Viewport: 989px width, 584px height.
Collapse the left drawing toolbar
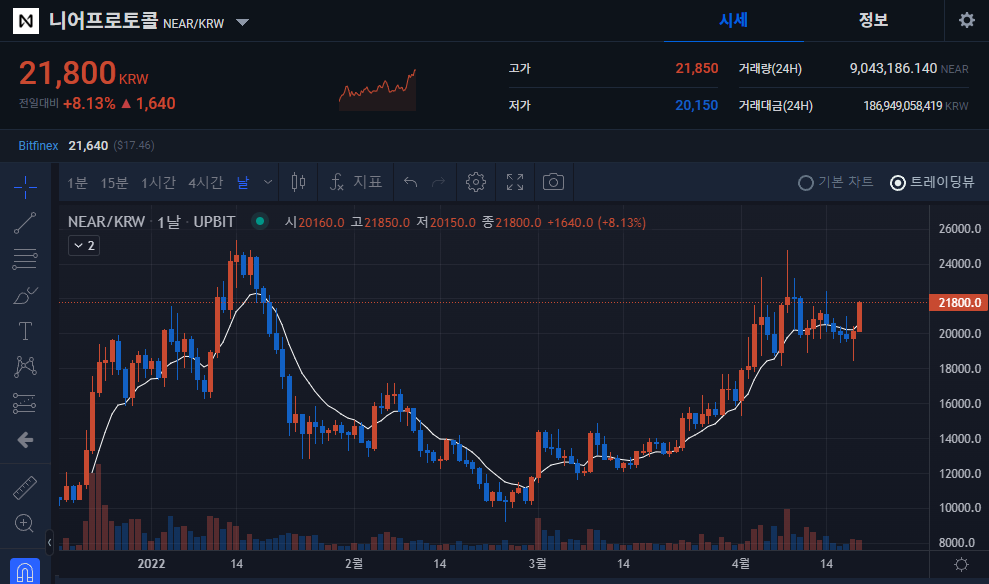[x=50, y=542]
